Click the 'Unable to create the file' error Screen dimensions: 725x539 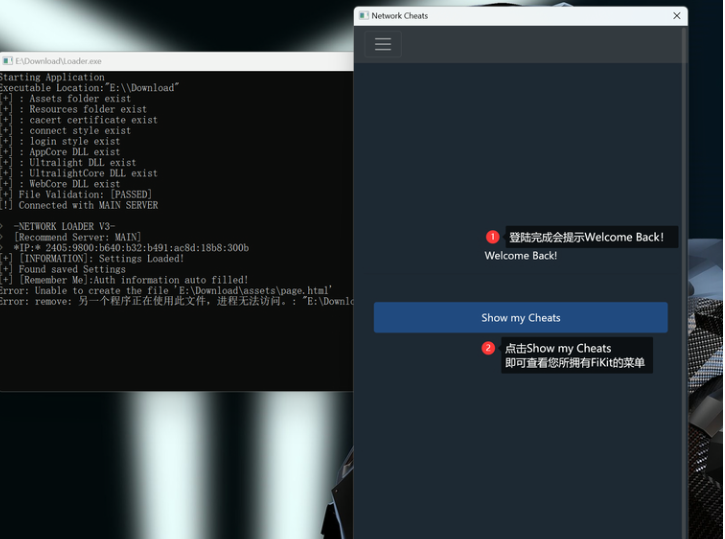[x=165, y=291]
